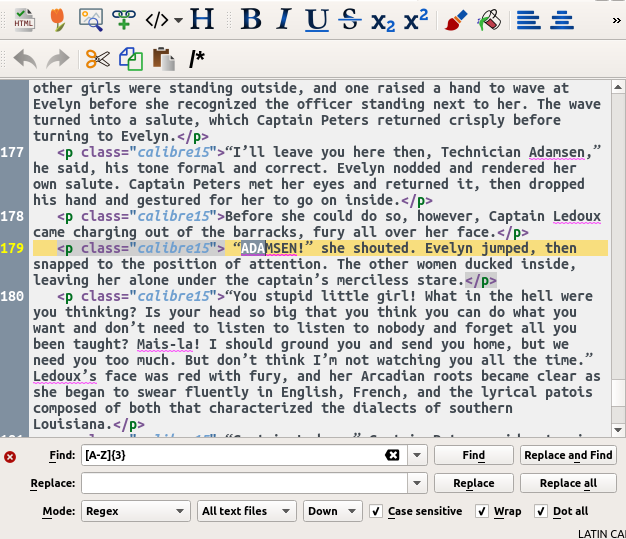
Task: Click Replace all button
Action: point(568,483)
